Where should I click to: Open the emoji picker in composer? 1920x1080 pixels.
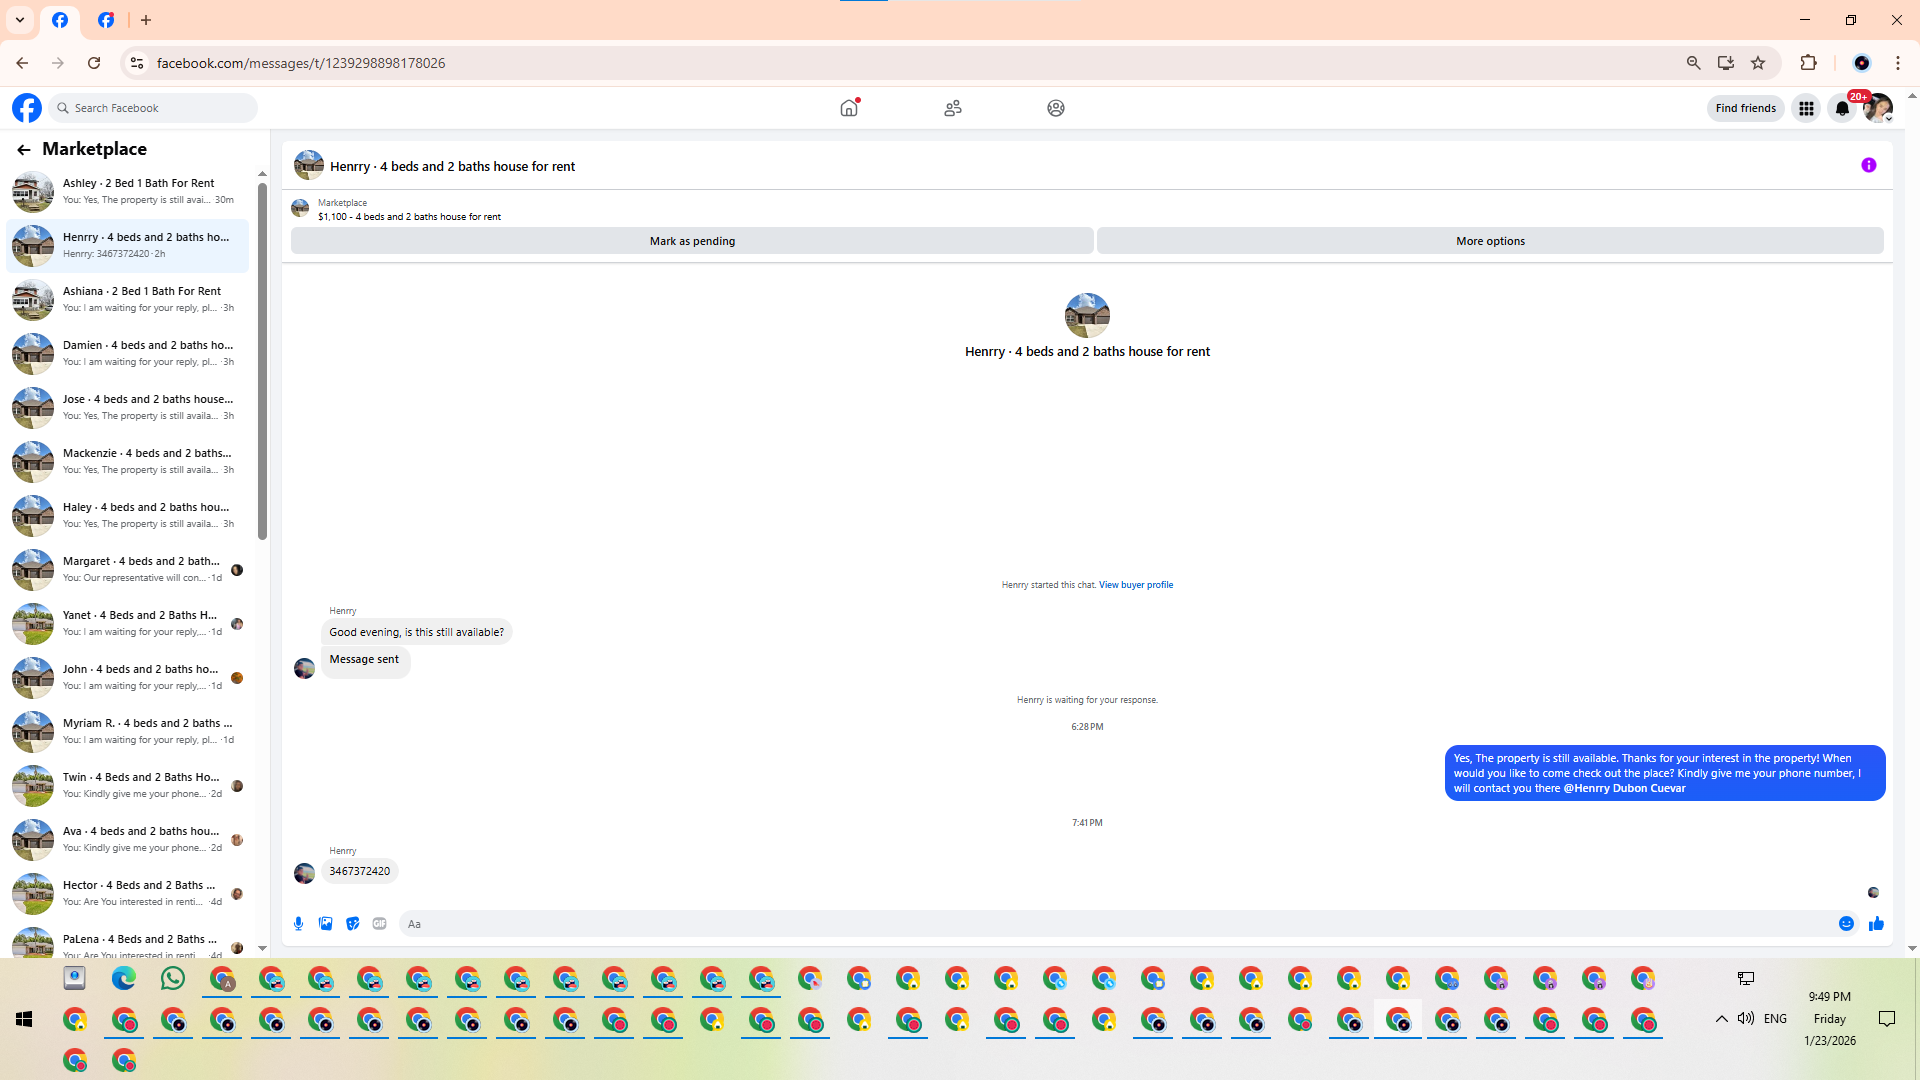click(x=1846, y=924)
